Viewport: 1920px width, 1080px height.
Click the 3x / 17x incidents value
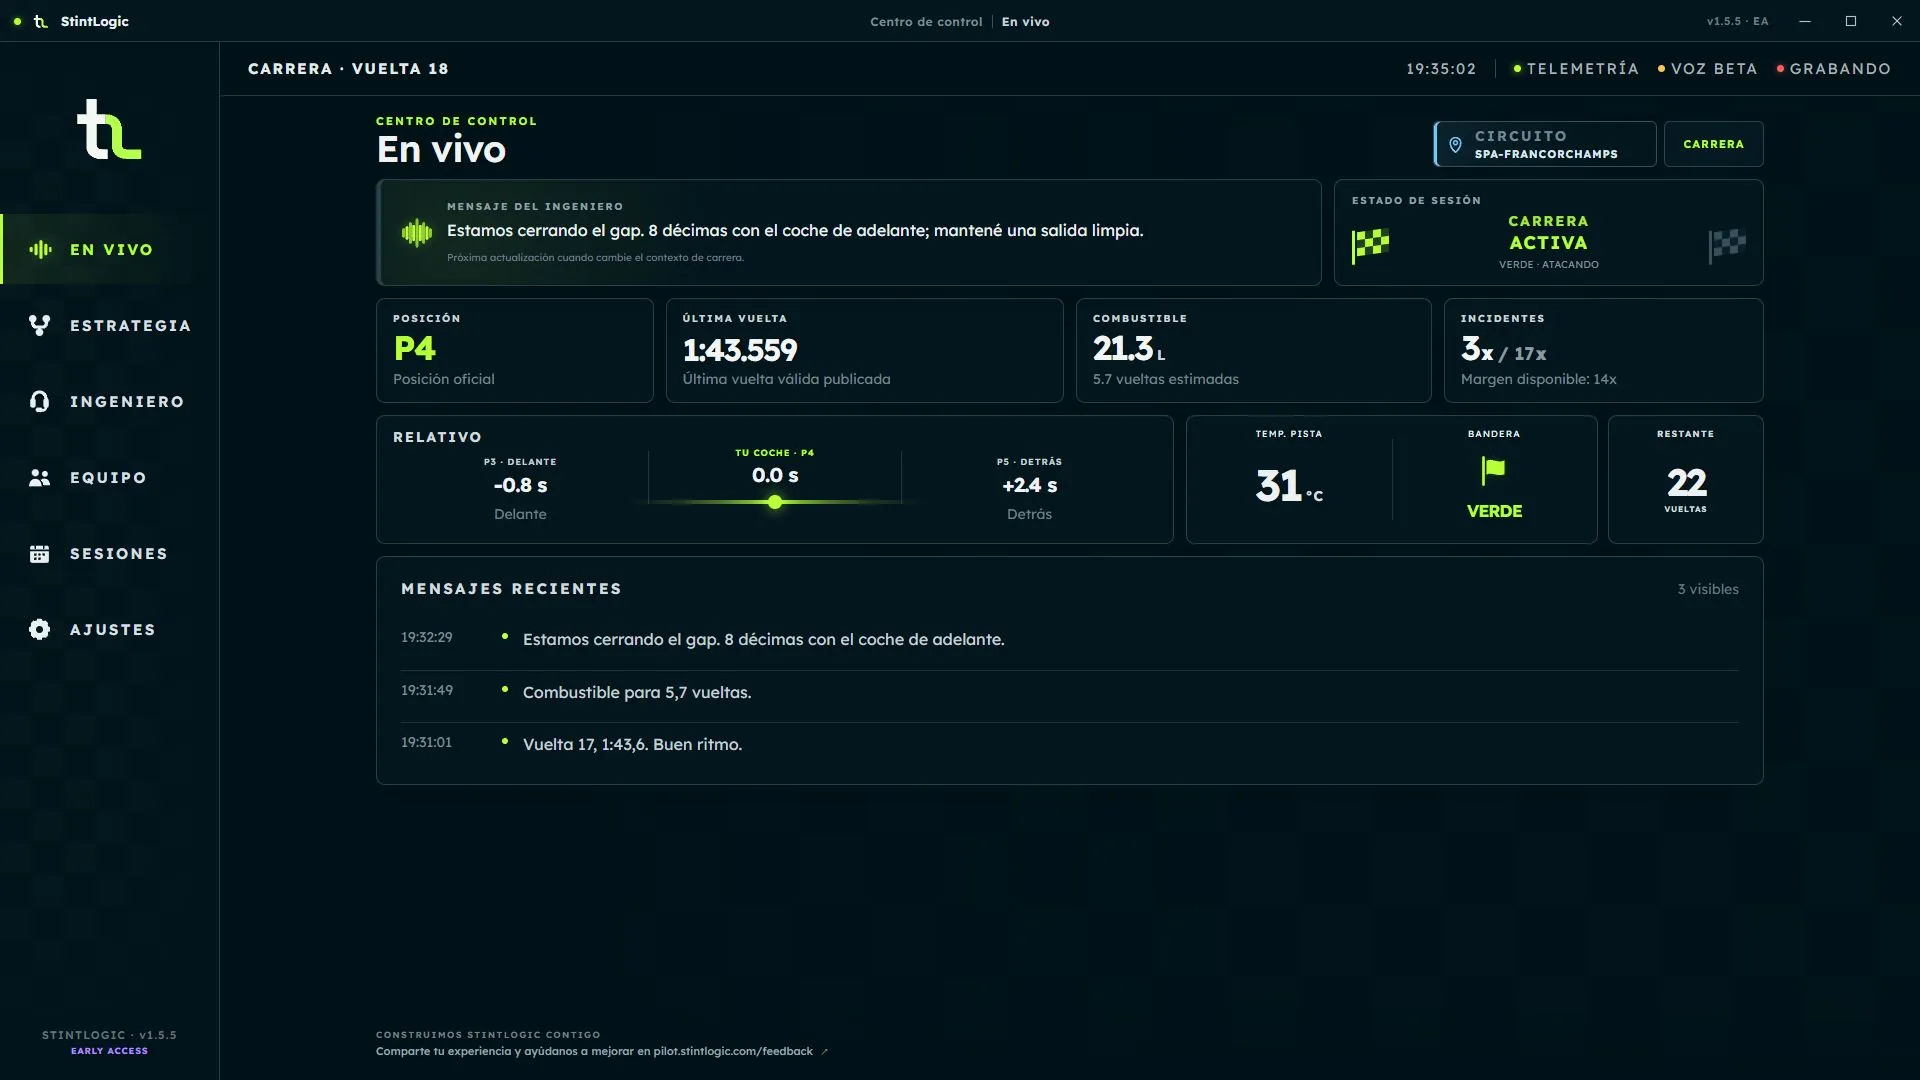point(1503,349)
